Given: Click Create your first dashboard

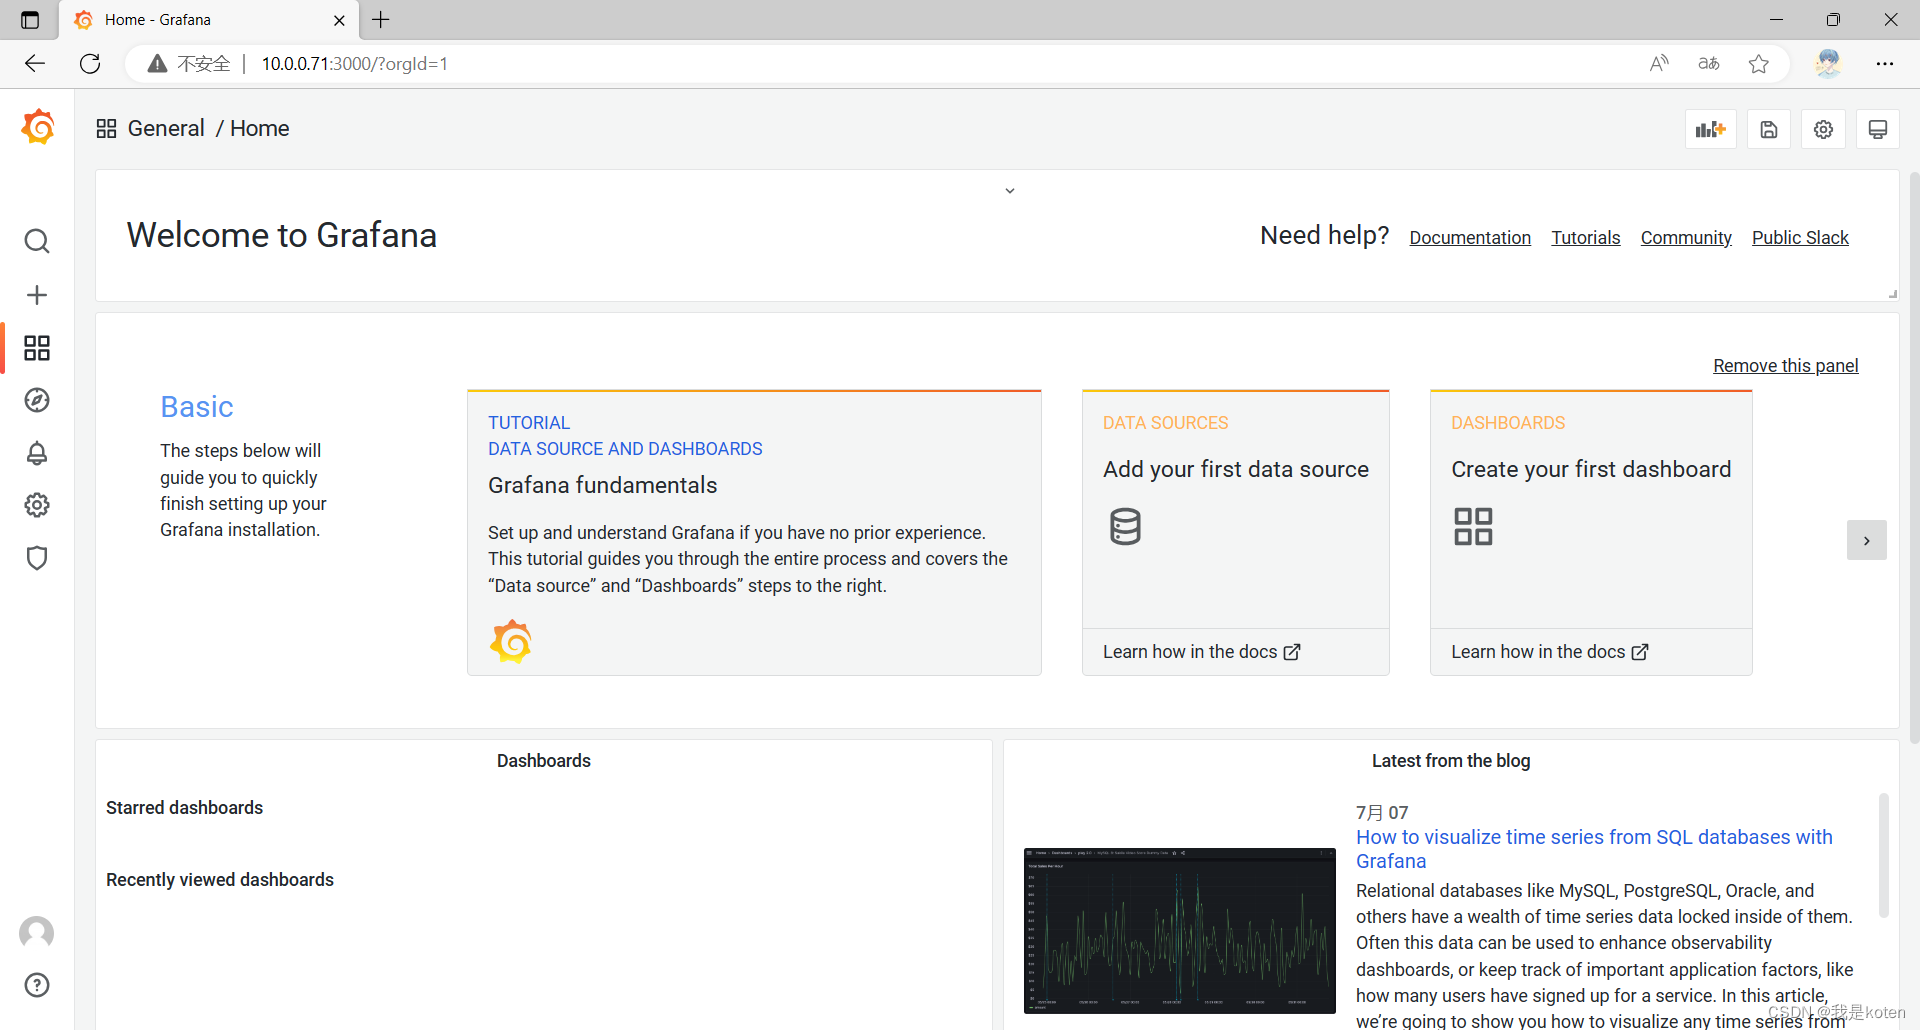Looking at the screenshot, I should 1591,469.
